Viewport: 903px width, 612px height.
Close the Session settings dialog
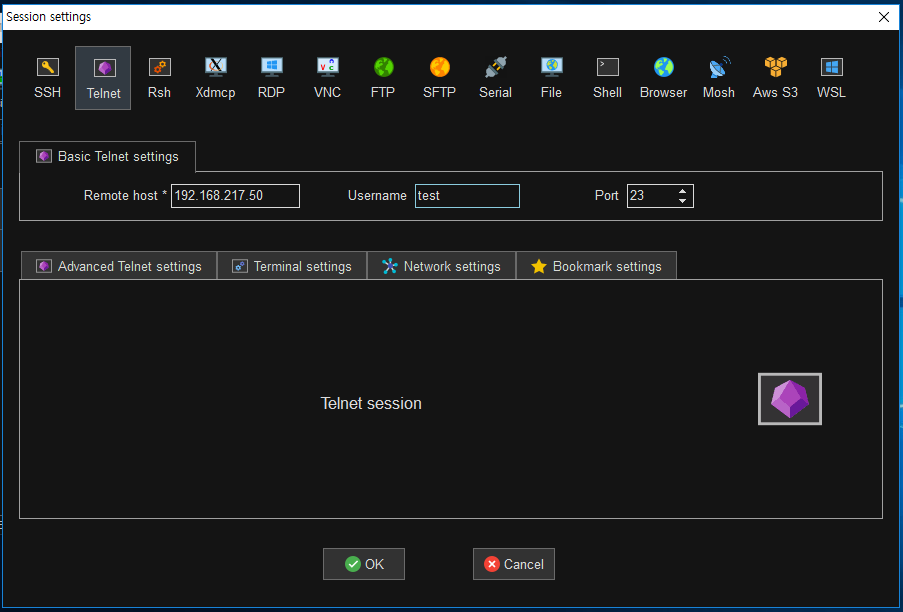[x=884, y=17]
